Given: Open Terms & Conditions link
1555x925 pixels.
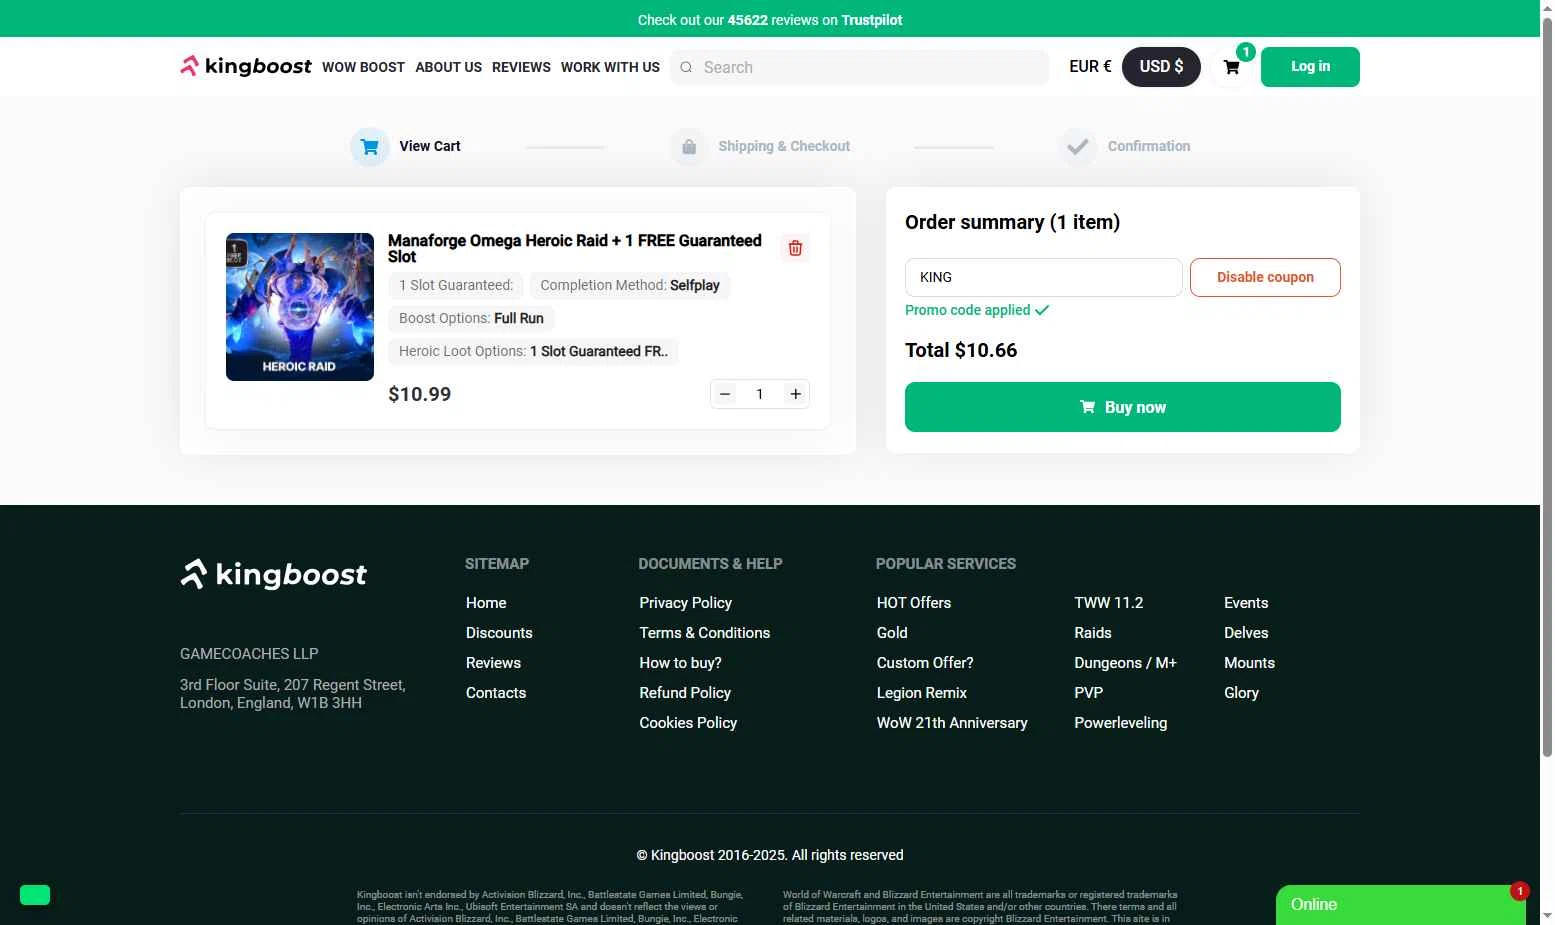Looking at the screenshot, I should [x=705, y=633].
